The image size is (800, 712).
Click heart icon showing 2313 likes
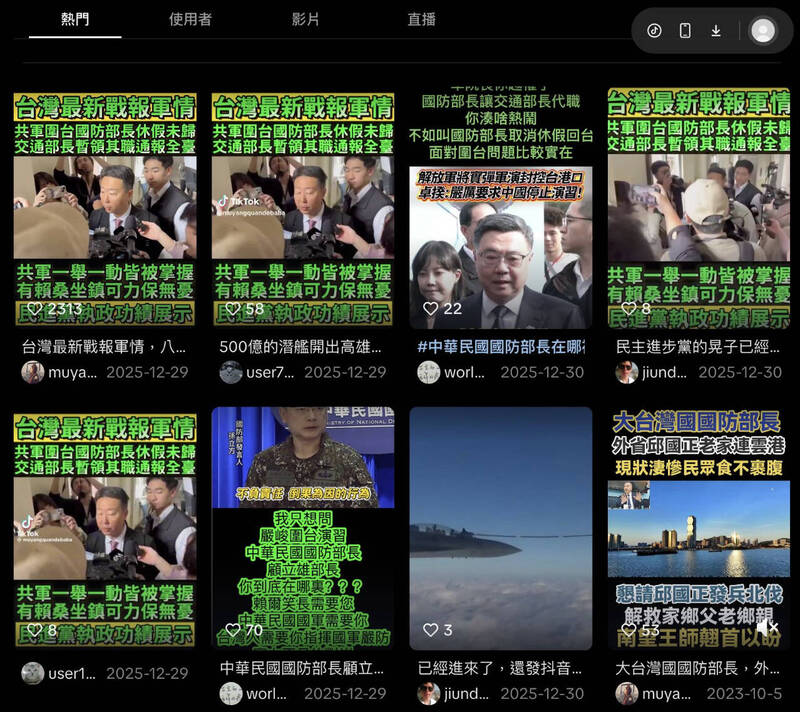pos(34,309)
